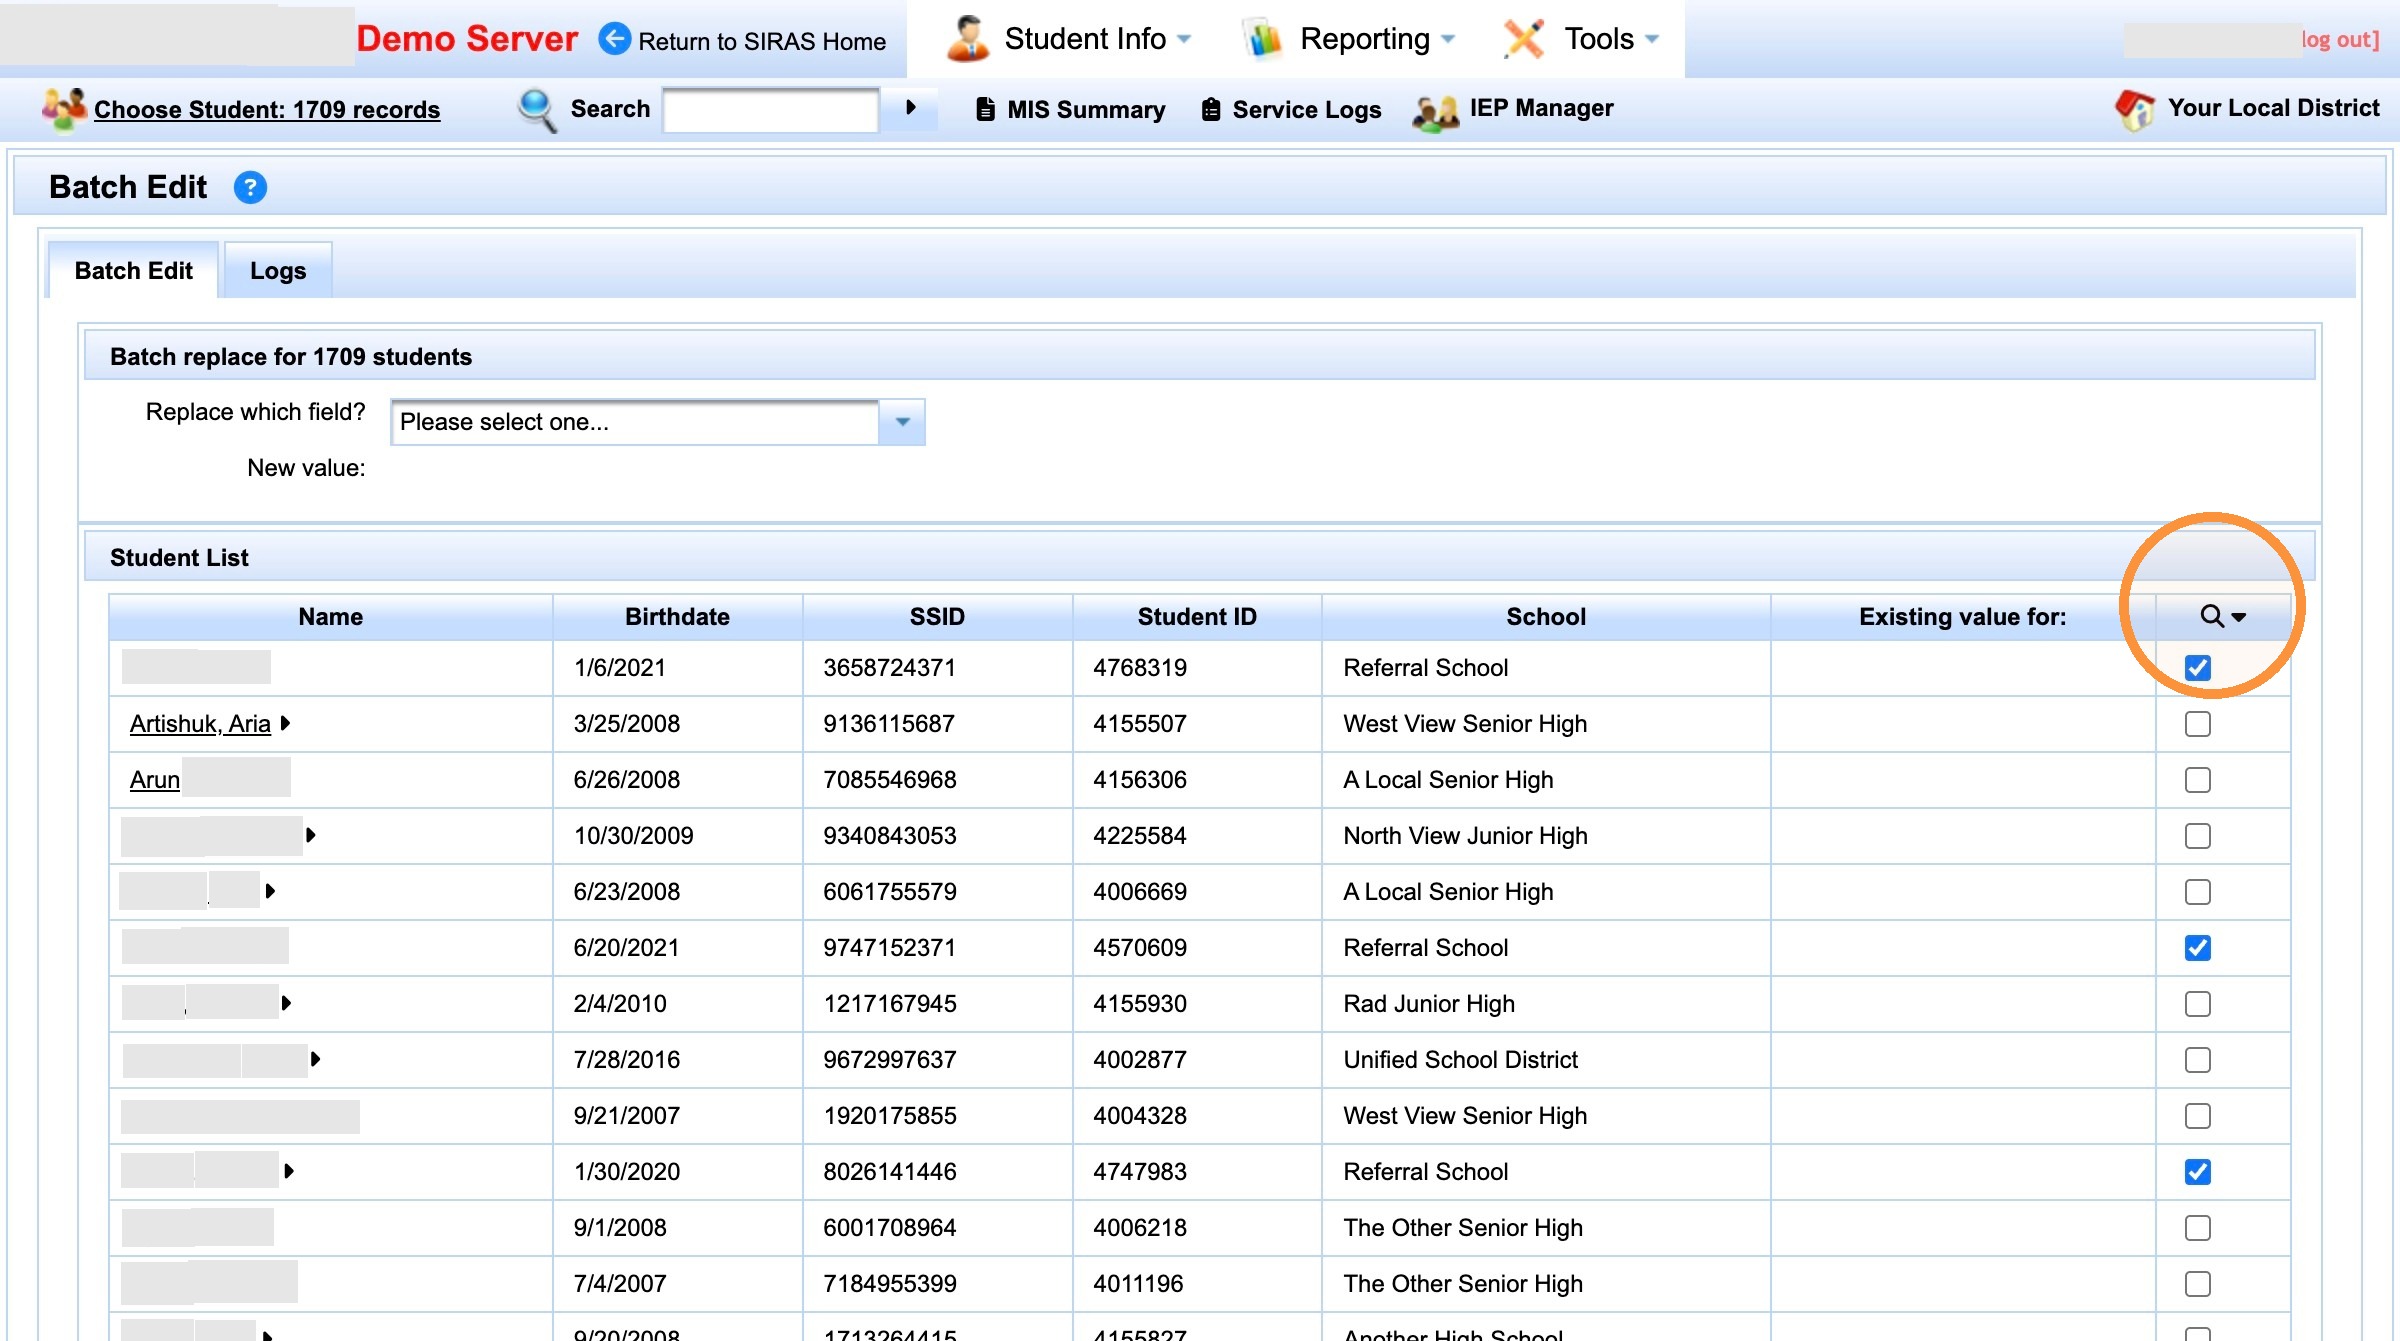The width and height of the screenshot is (2400, 1341).
Task: Check the box for Student ID 4006218
Action: (2197, 1227)
